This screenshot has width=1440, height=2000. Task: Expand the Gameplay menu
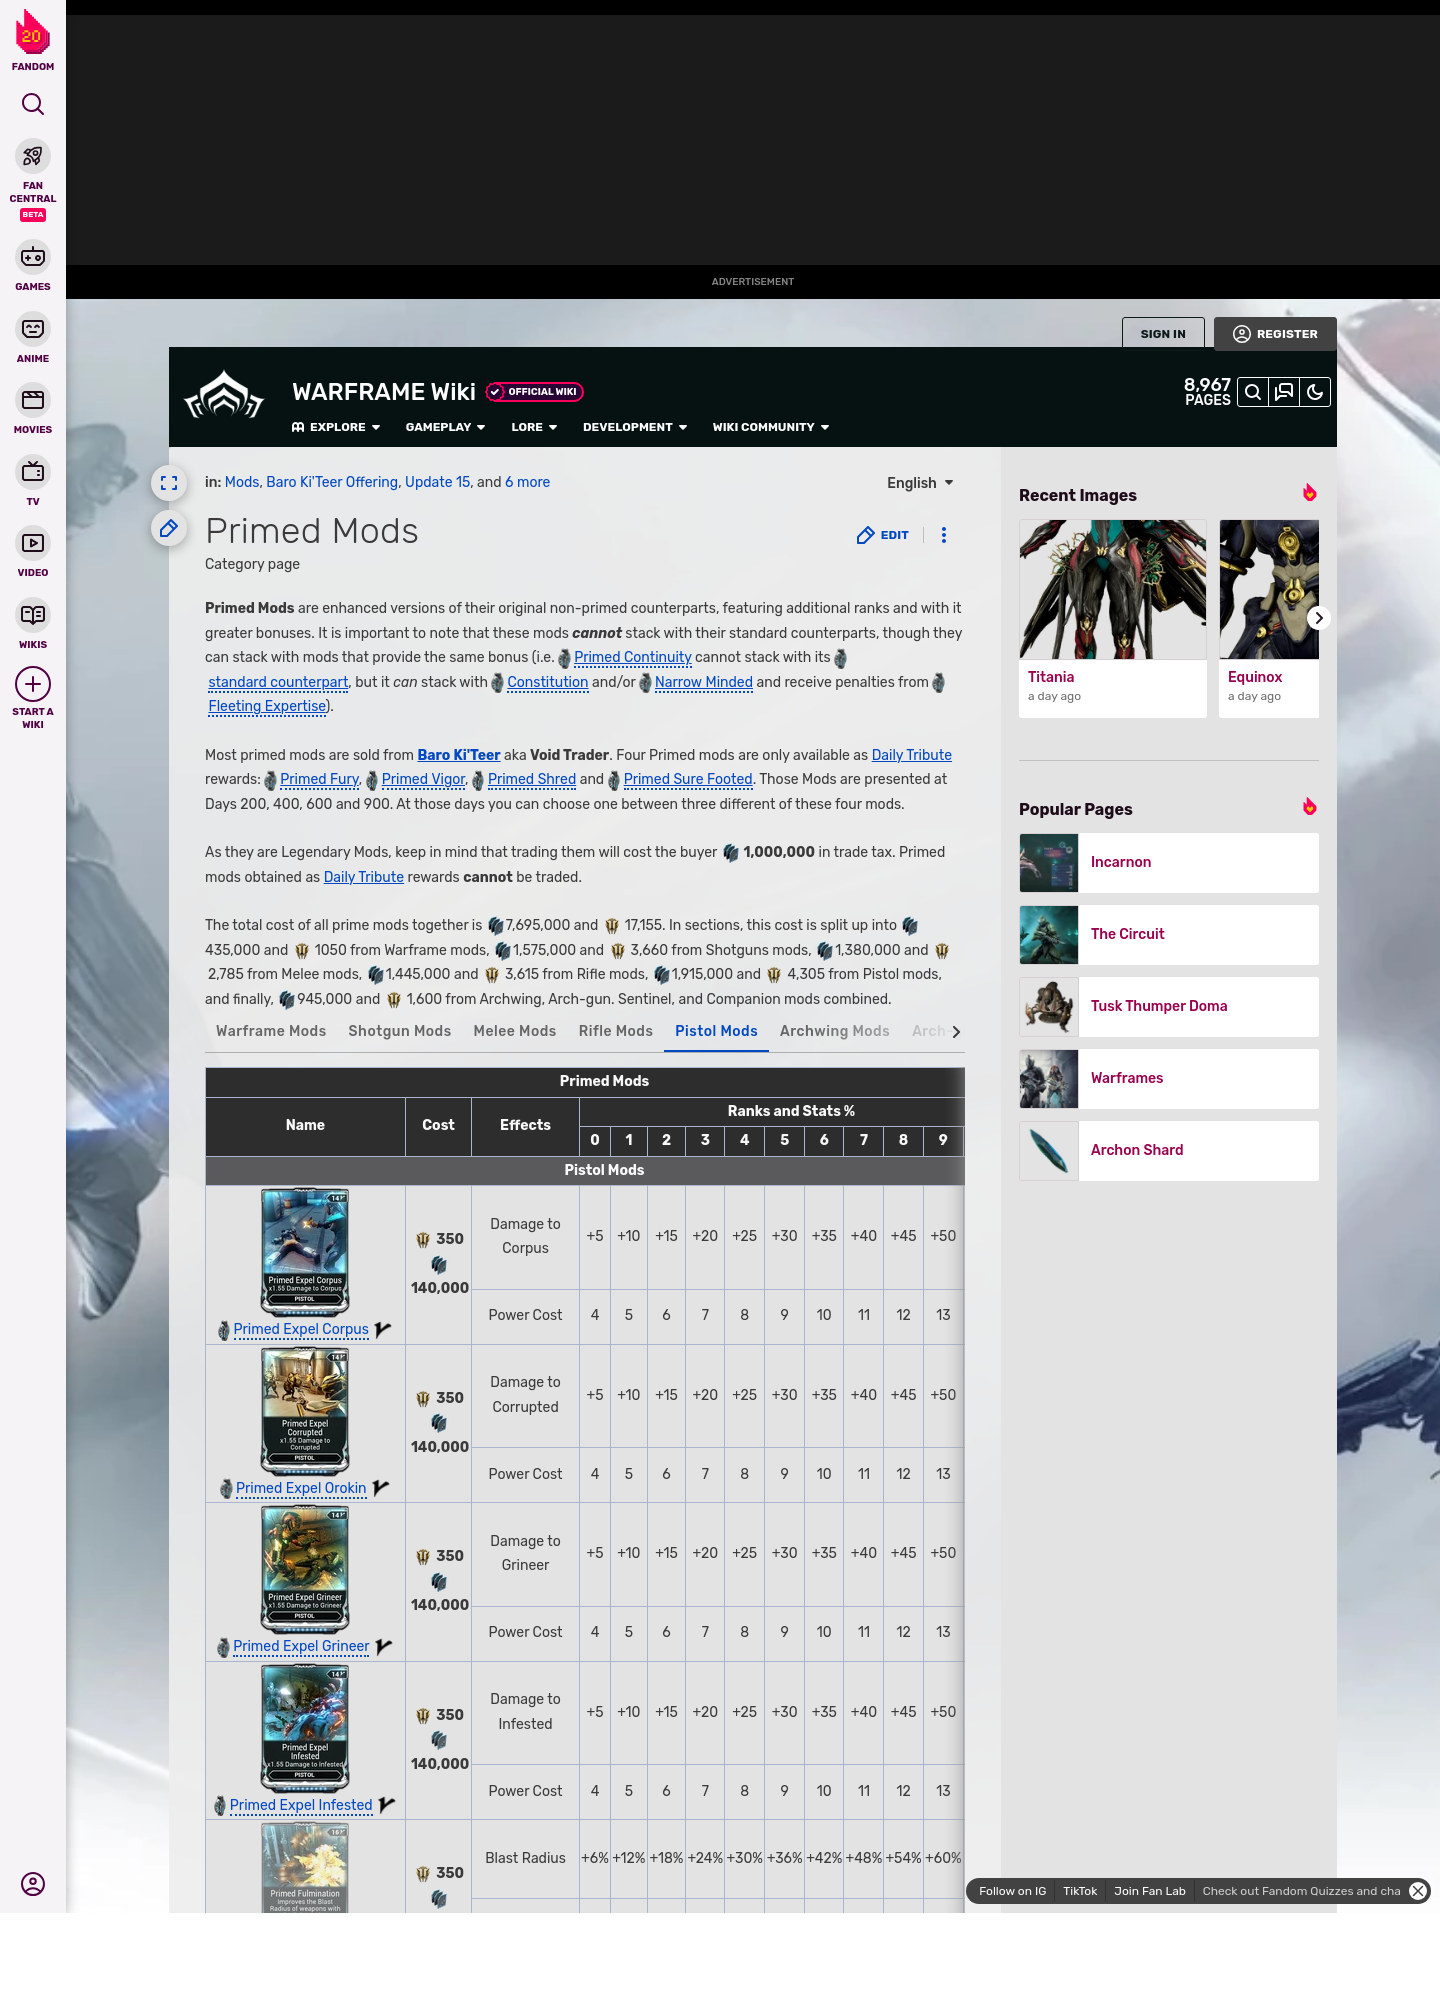click(445, 427)
